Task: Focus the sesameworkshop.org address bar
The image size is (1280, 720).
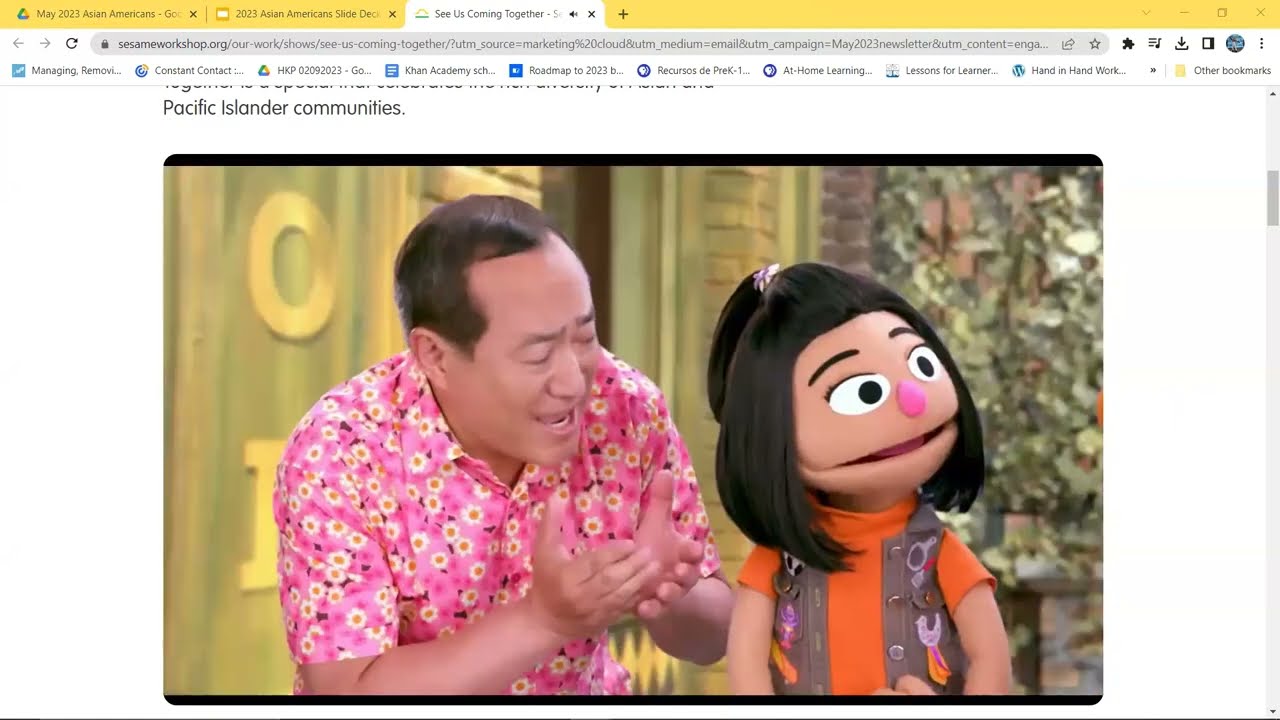Action: tap(582, 44)
